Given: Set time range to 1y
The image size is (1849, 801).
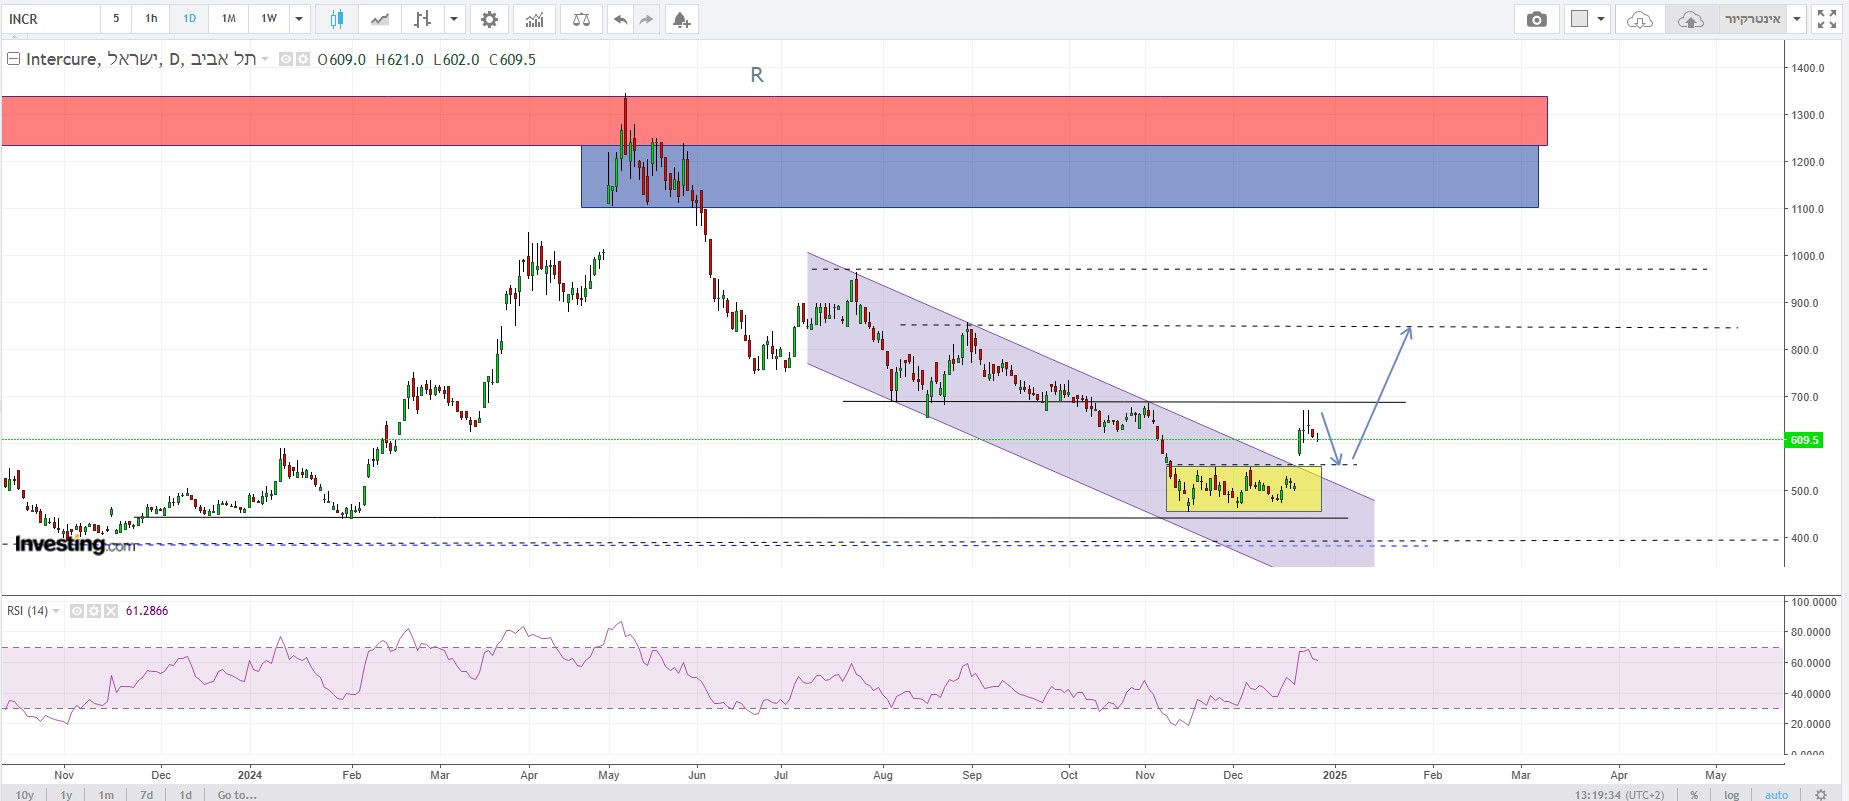Looking at the screenshot, I should (67, 795).
